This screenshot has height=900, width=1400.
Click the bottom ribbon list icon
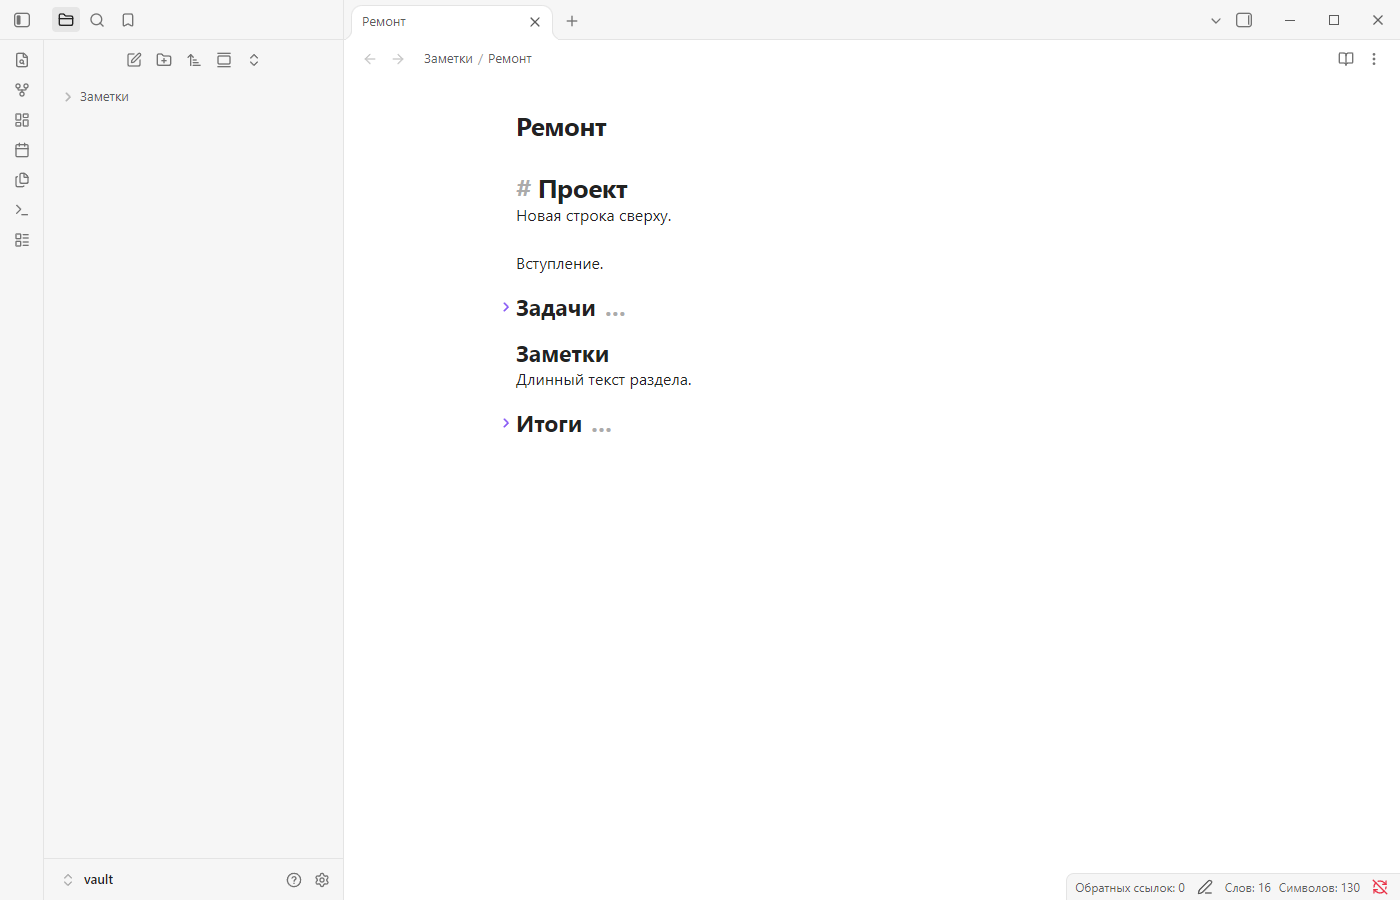[x=22, y=240]
